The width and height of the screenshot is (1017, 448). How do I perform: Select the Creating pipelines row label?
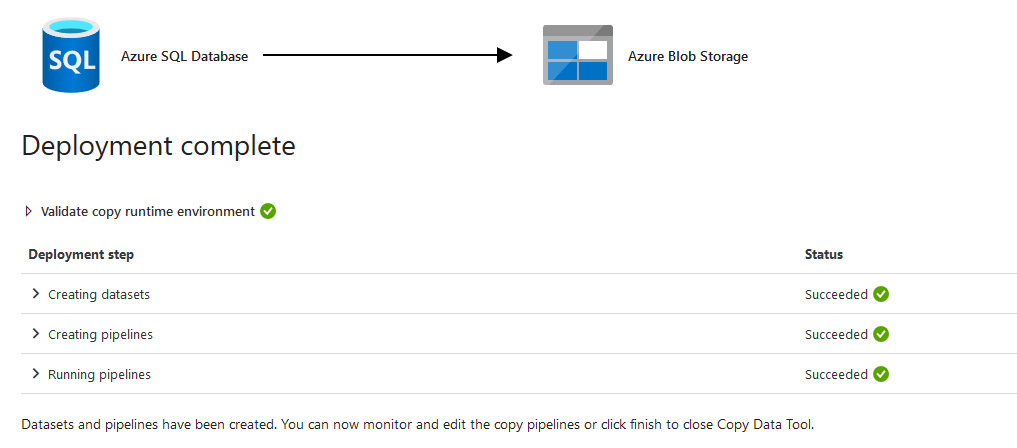[100, 335]
